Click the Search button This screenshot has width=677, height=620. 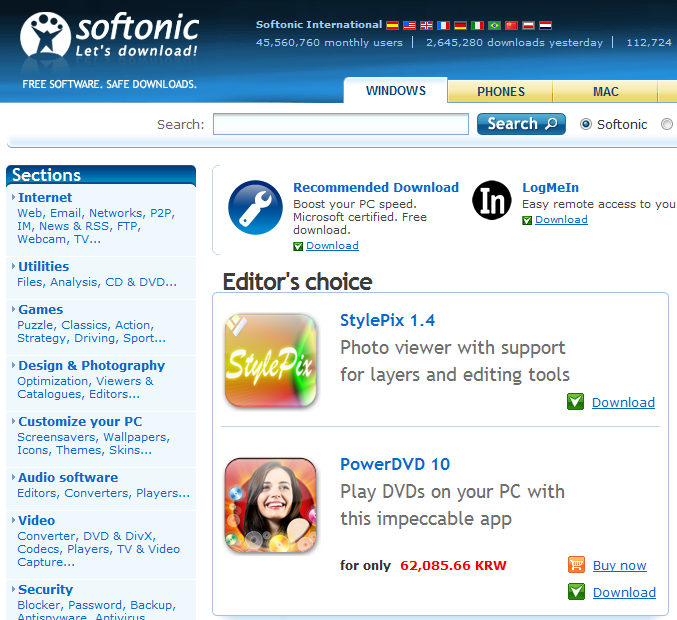pos(521,124)
